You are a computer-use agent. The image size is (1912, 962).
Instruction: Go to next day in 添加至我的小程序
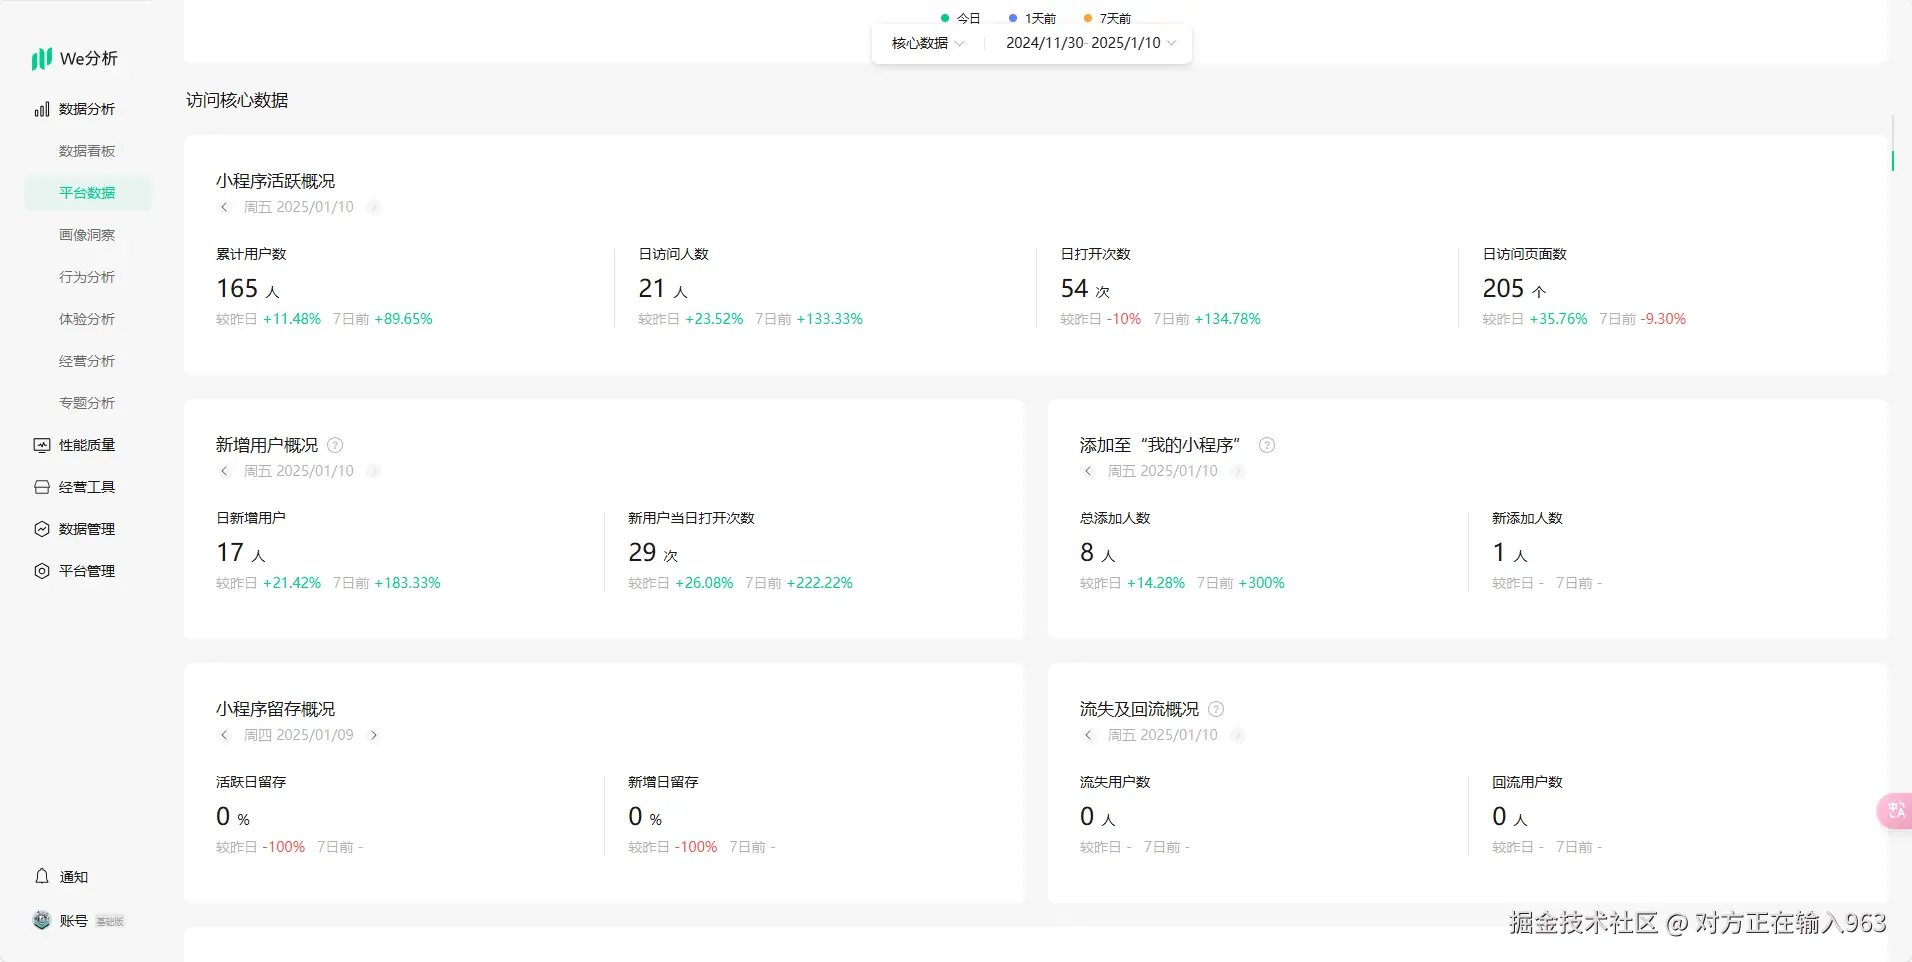[x=1238, y=471]
